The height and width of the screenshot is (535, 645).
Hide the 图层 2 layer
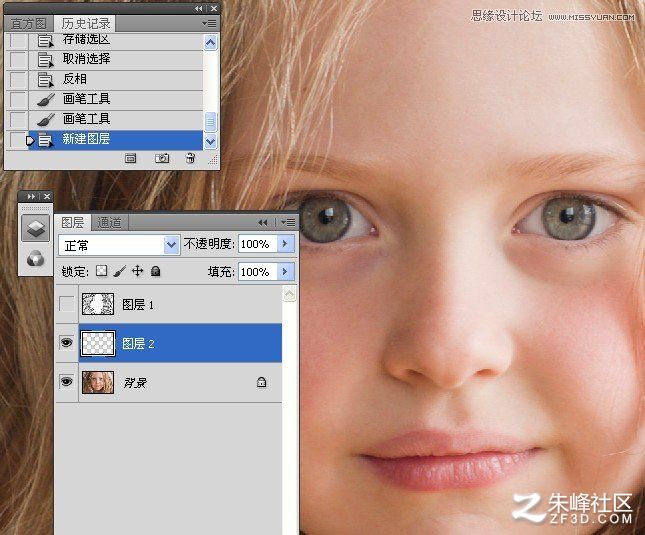(x=67, y=343)
